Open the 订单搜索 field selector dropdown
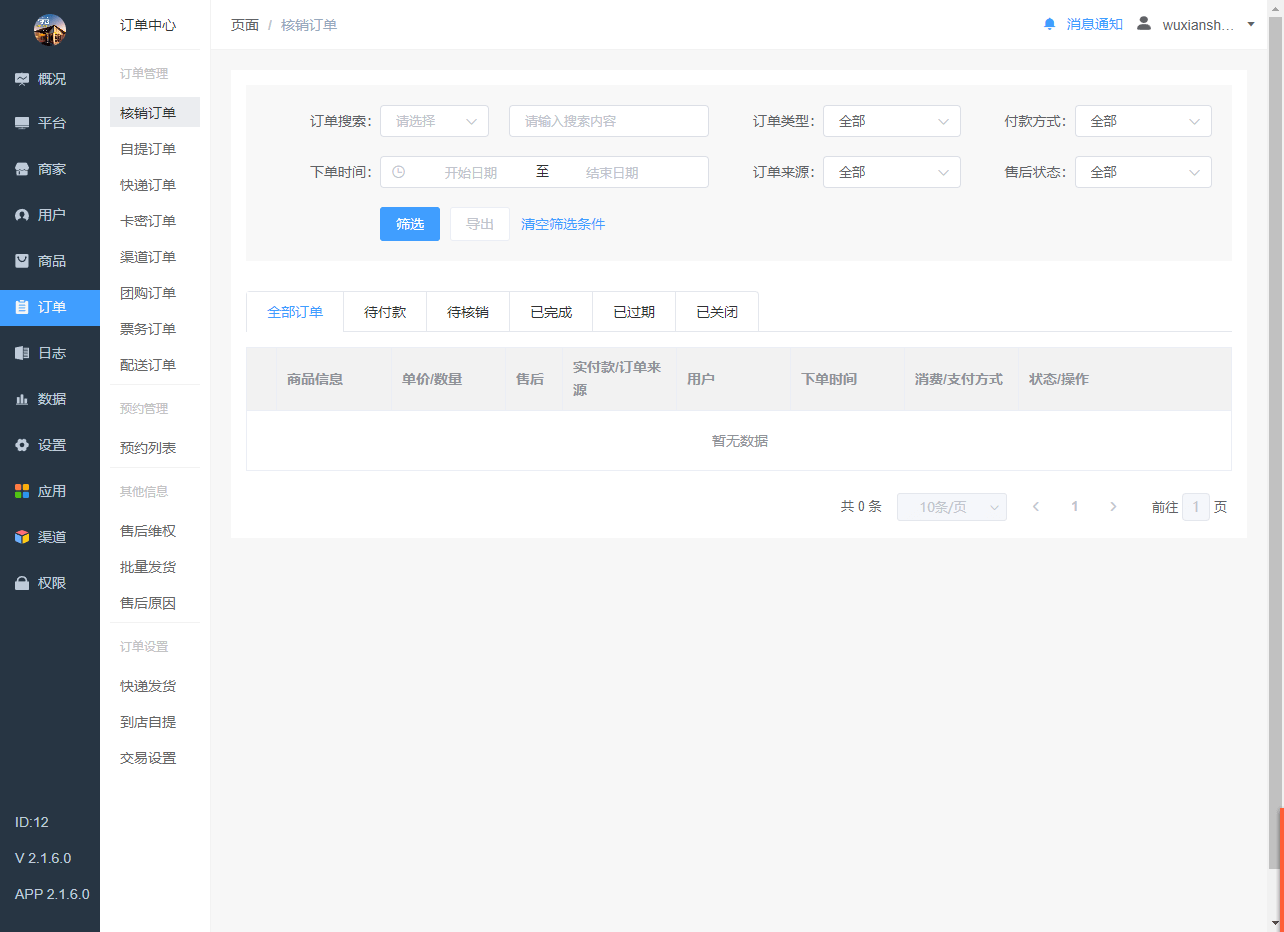This screenshot has width=1284, height=932. pyautogui.click(x=434, y=121)
